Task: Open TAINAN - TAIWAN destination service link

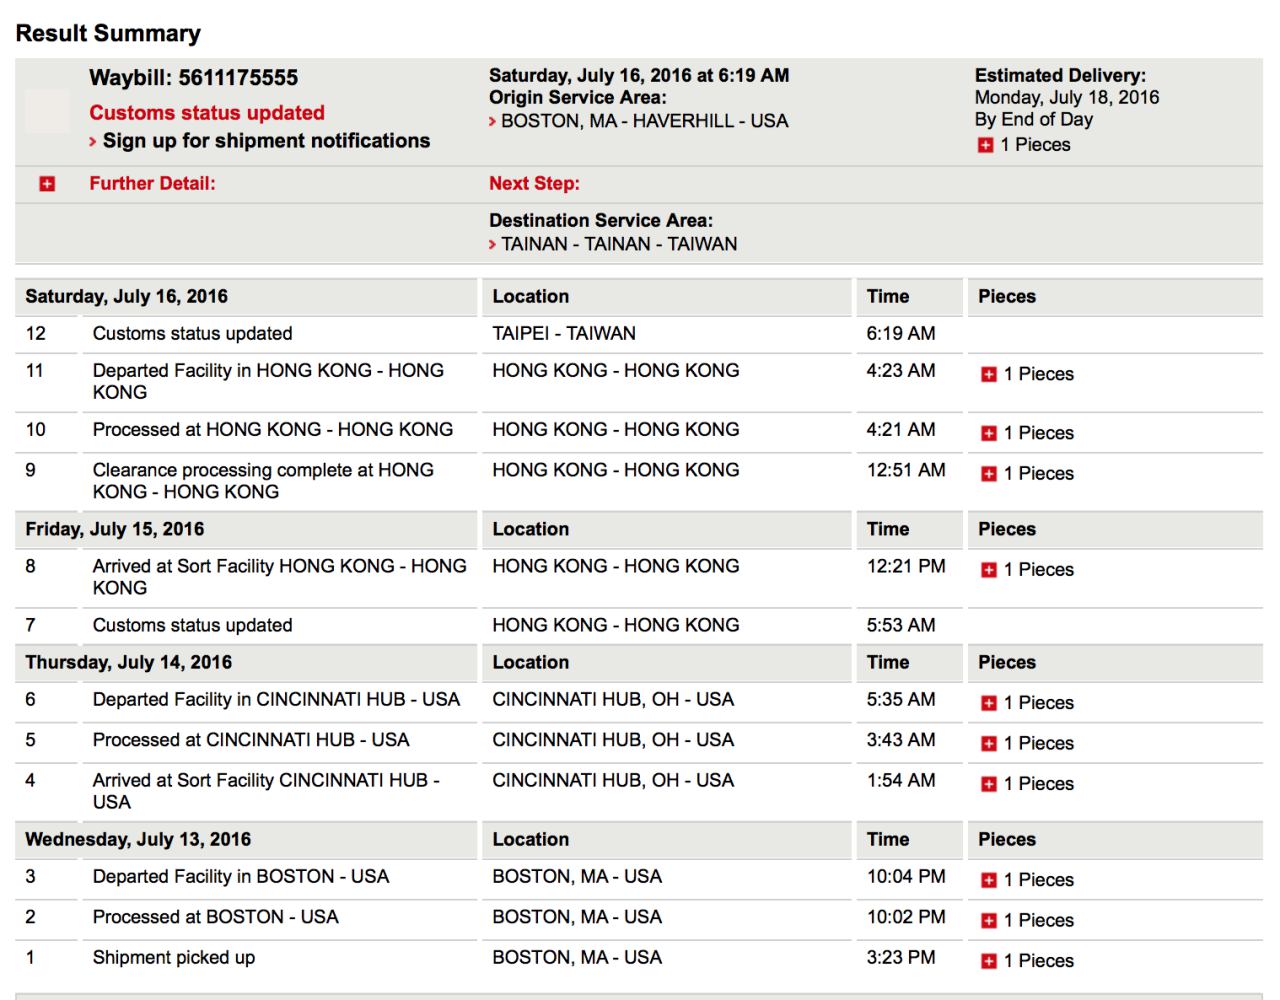Action: click(619, 244)
